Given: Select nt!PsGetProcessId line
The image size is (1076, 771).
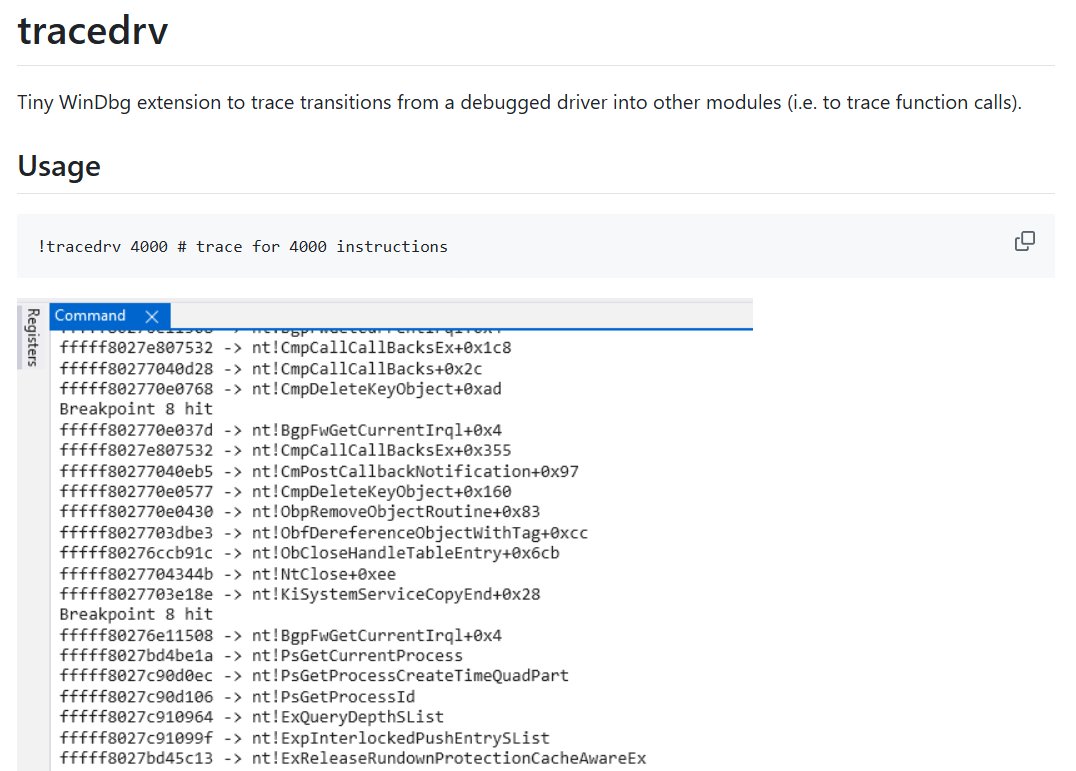Looking at the screenshot, I should 237,697.
